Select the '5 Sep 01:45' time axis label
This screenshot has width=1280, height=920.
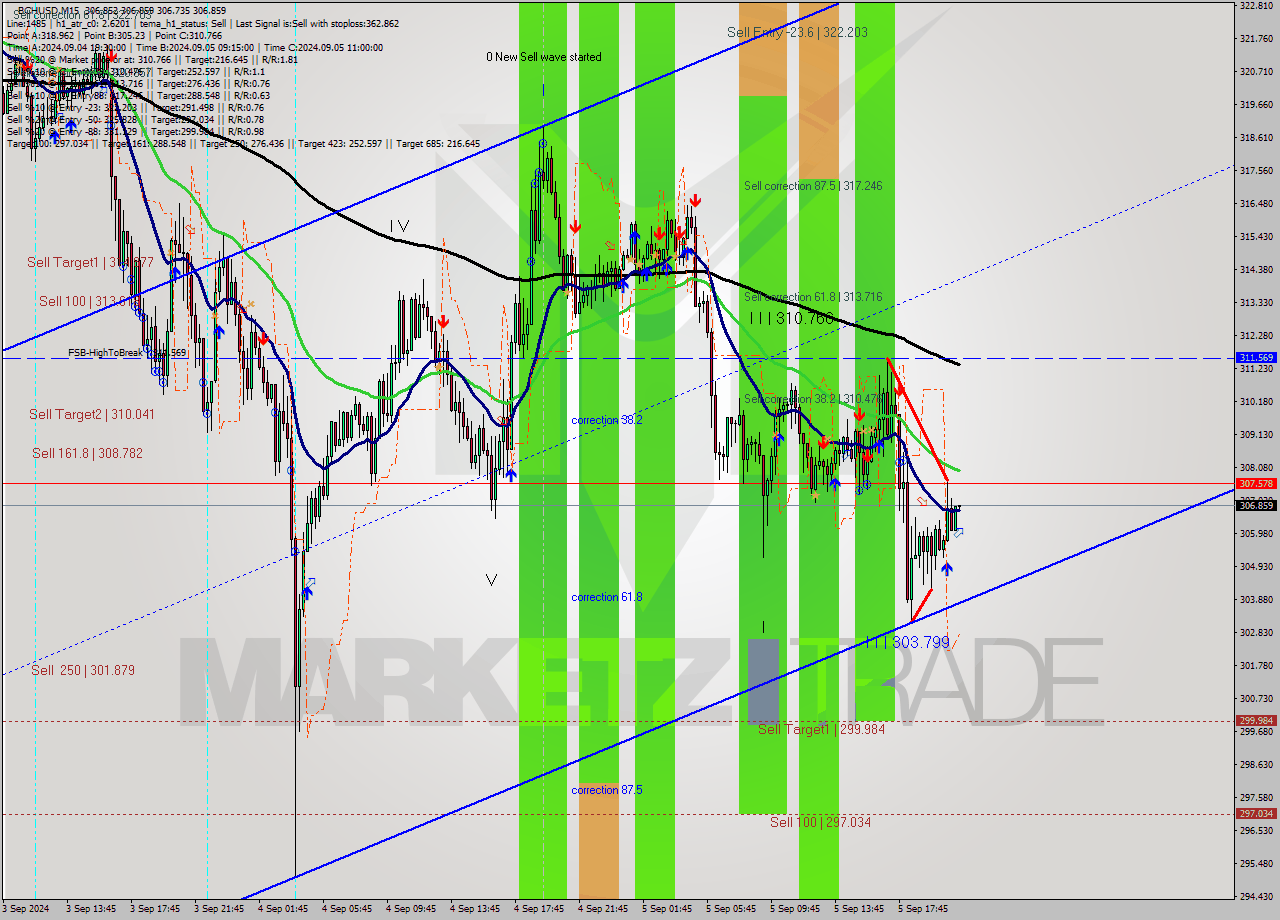tap(668, 909)
